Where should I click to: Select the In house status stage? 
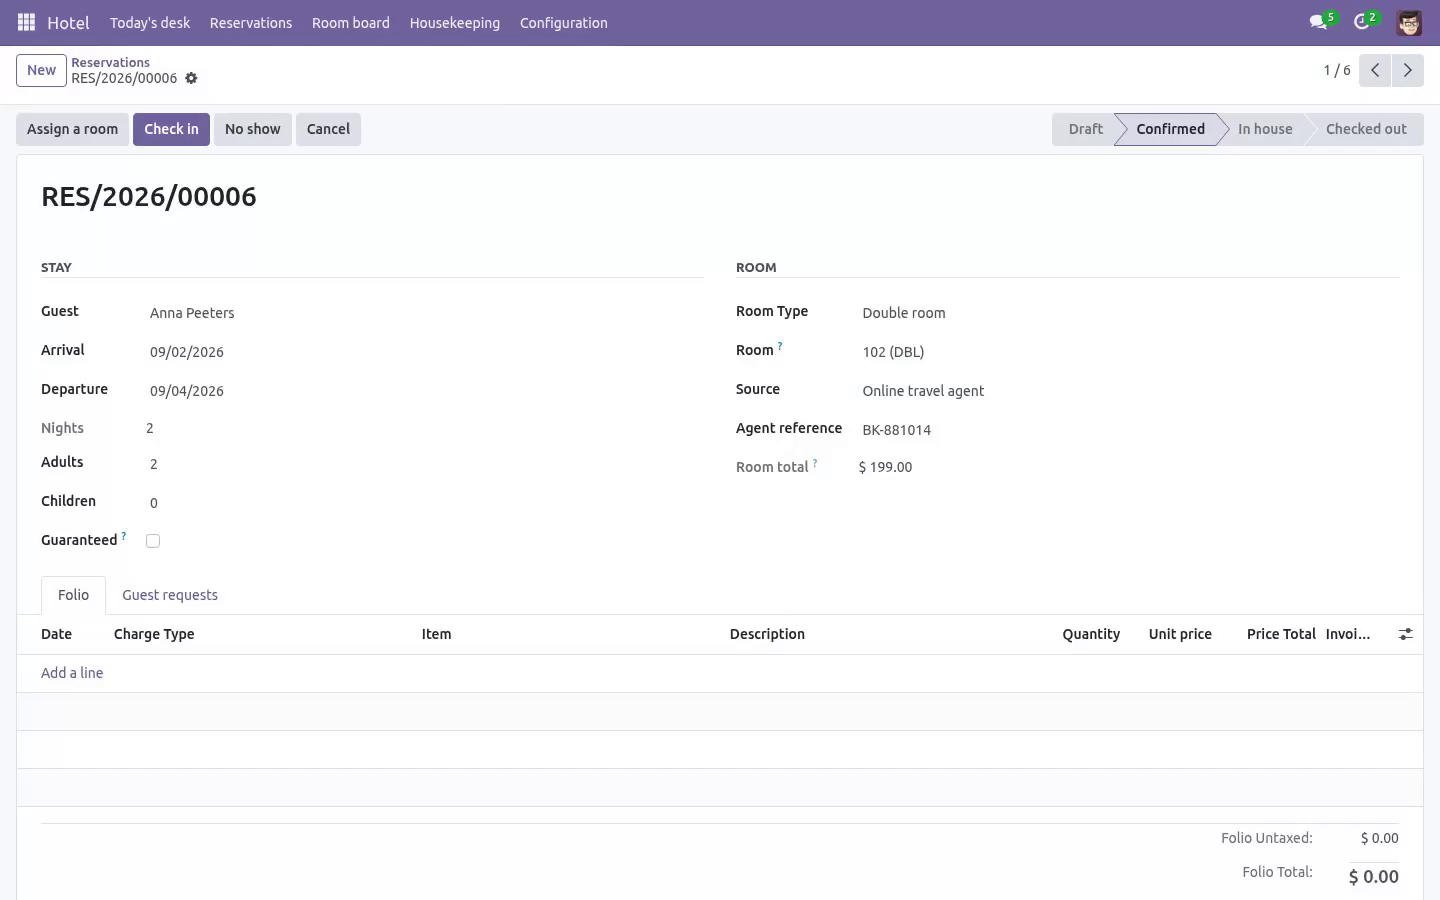[1265, 129]
